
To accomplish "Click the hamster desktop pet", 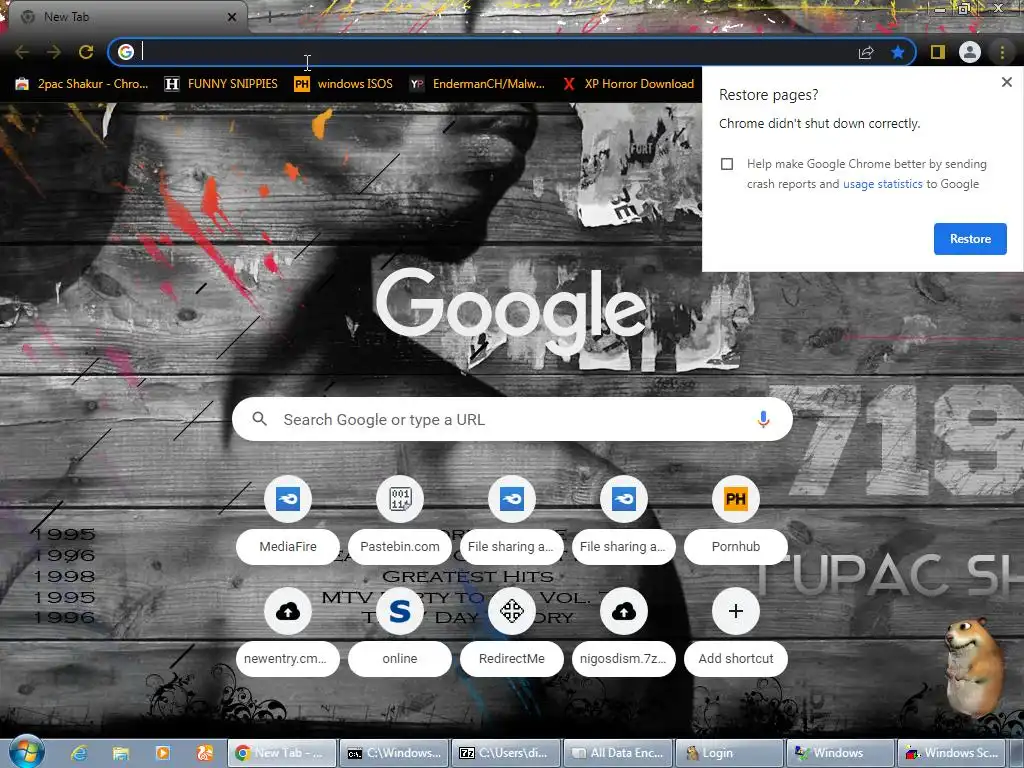I will (974, 666).
